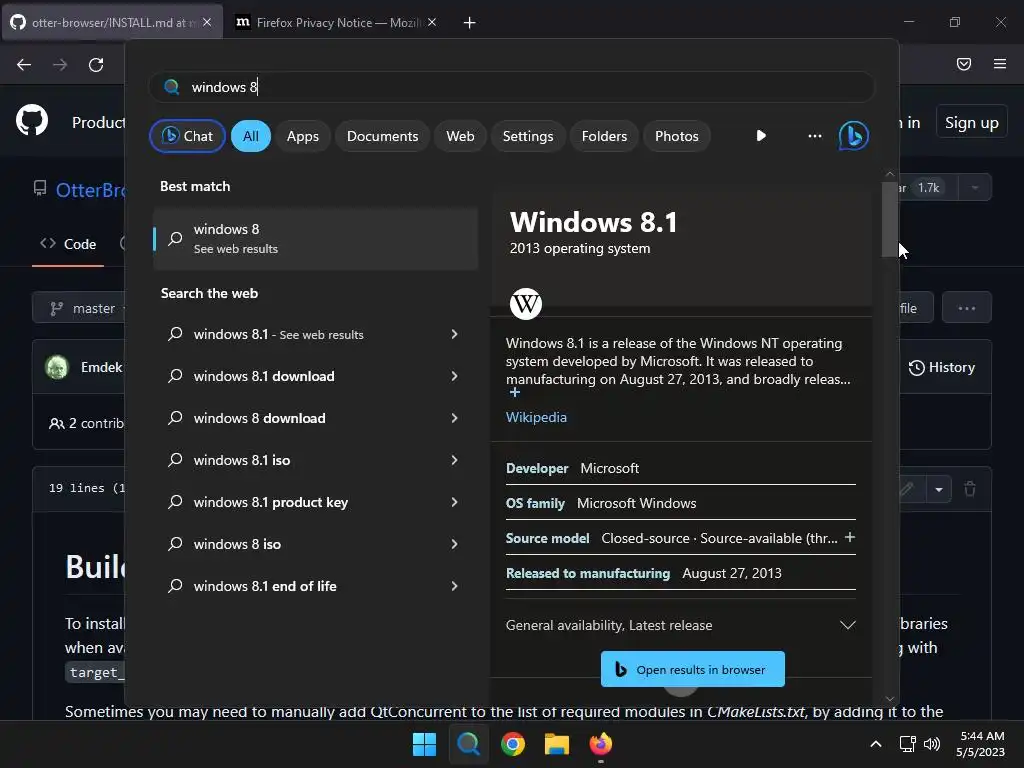Click the browser forward arrow

click(x=60, y=64)
